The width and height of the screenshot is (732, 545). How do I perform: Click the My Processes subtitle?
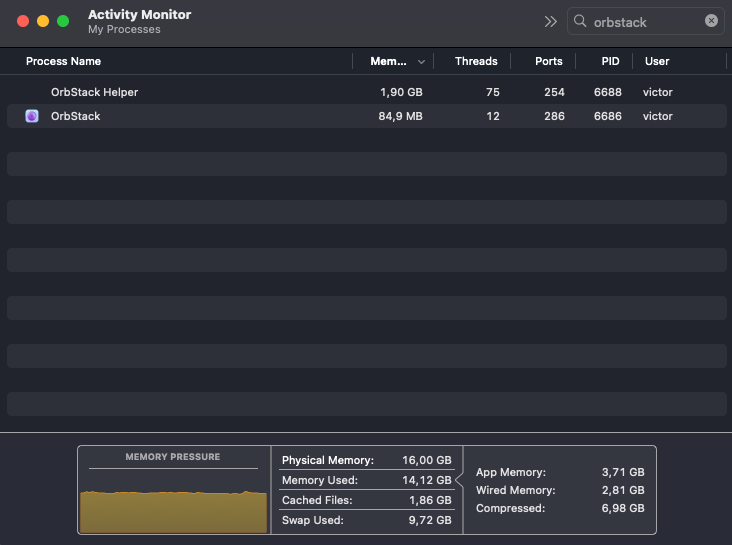click(x=124, y=29)
